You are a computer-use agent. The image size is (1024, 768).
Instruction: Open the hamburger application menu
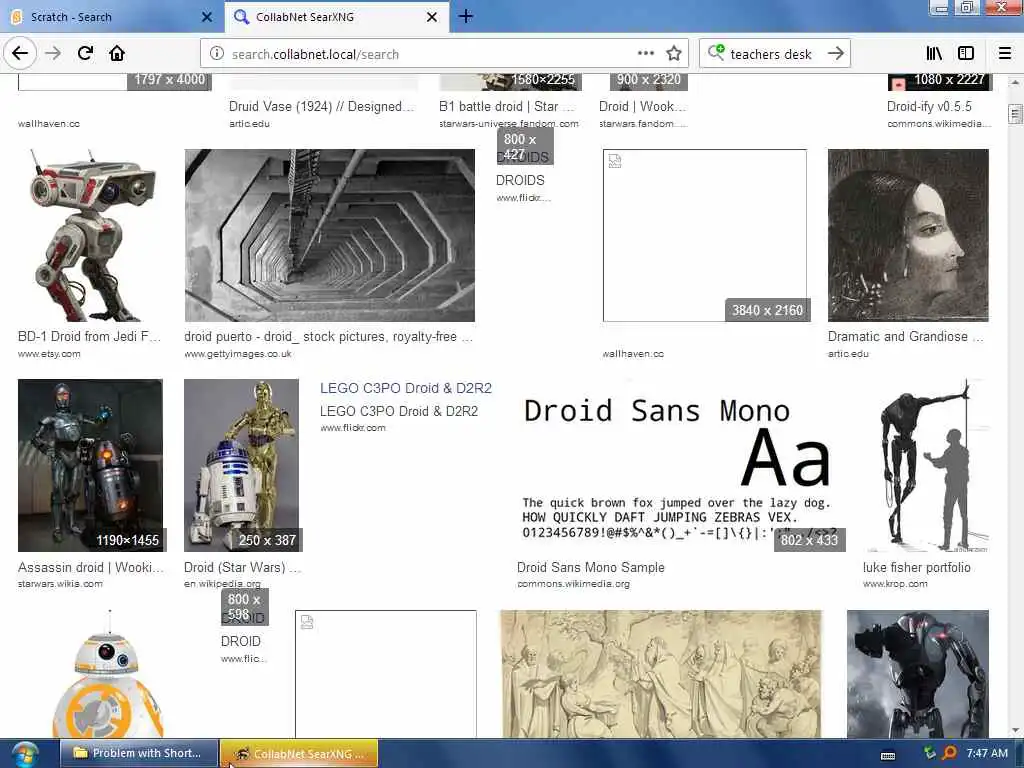coord(1005,54)
